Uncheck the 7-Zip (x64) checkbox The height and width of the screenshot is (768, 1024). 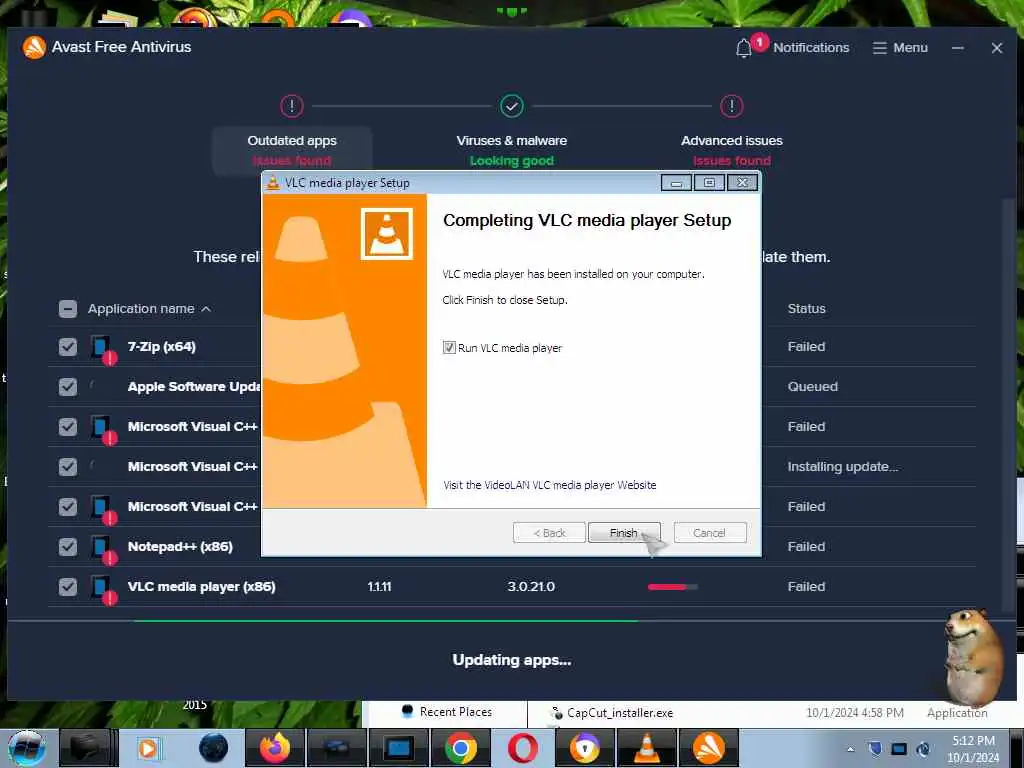coord(68,347)
